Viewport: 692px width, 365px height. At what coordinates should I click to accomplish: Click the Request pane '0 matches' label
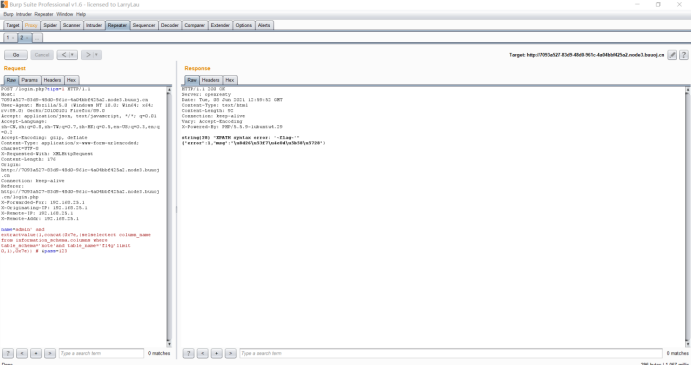tap(159, 353)
